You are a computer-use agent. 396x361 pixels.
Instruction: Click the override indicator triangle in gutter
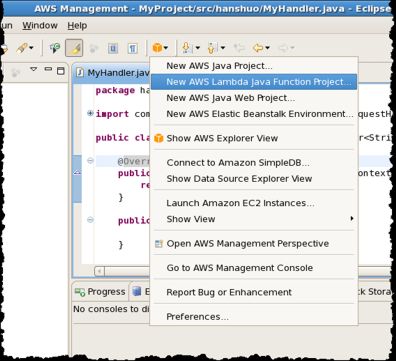pyautogui.click(x=77, y=172)
